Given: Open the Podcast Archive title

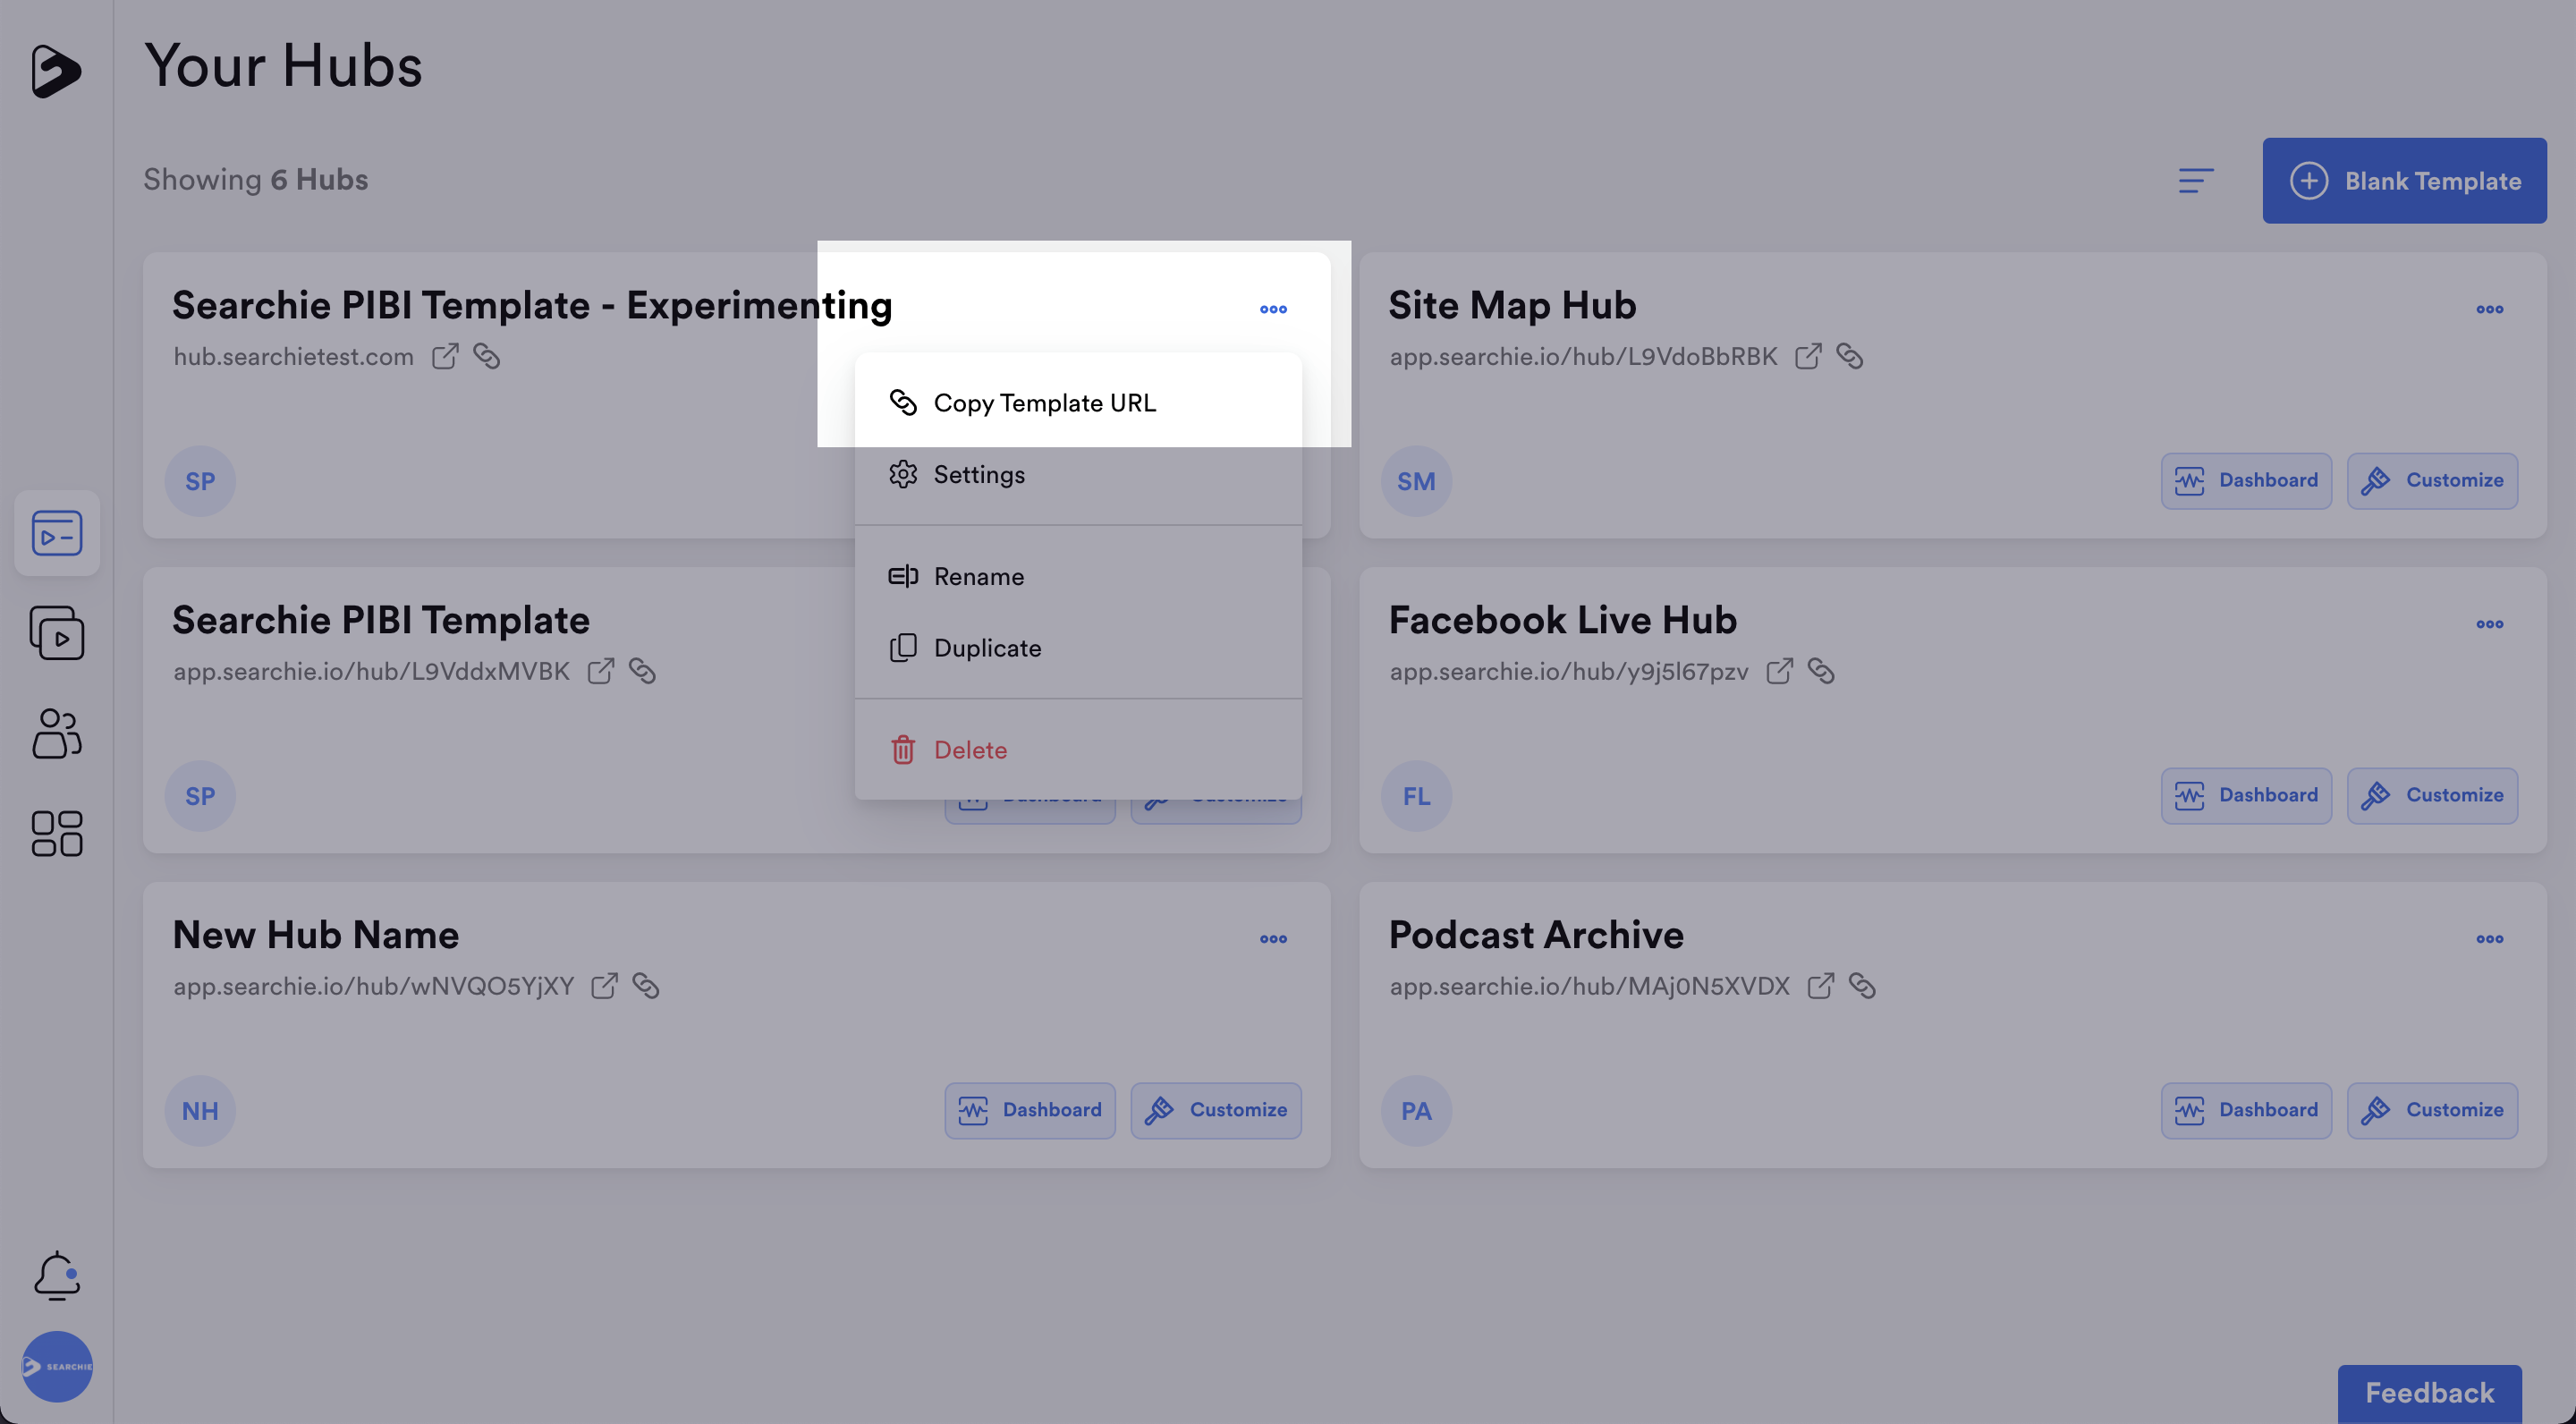Looking at the screenshot, I should (1536, 935).
